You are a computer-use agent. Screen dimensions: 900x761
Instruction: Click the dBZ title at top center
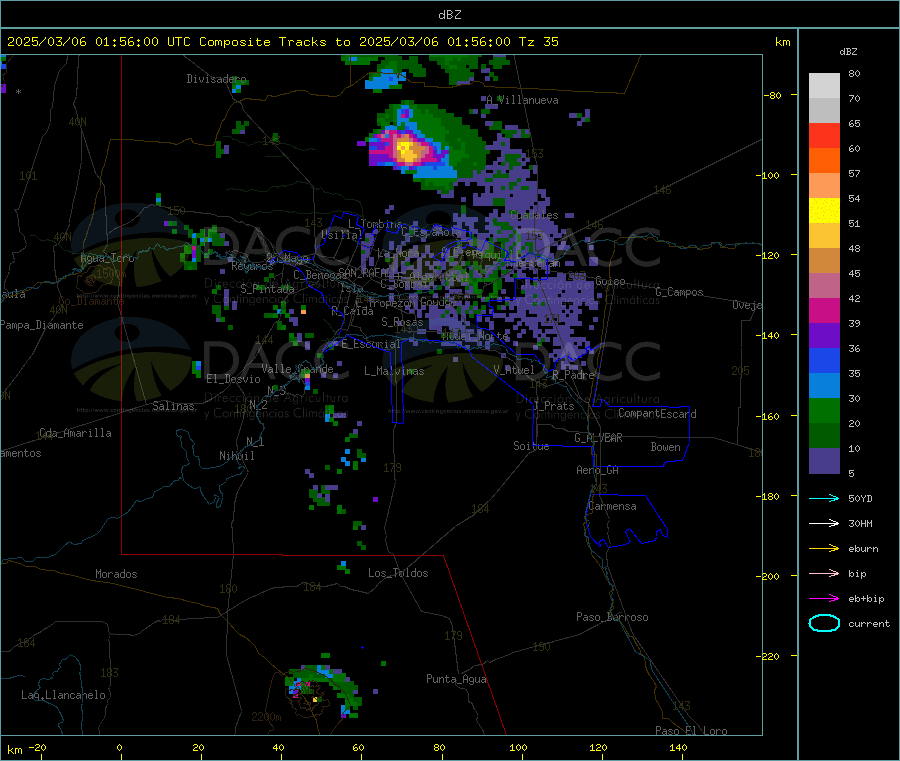449,15
